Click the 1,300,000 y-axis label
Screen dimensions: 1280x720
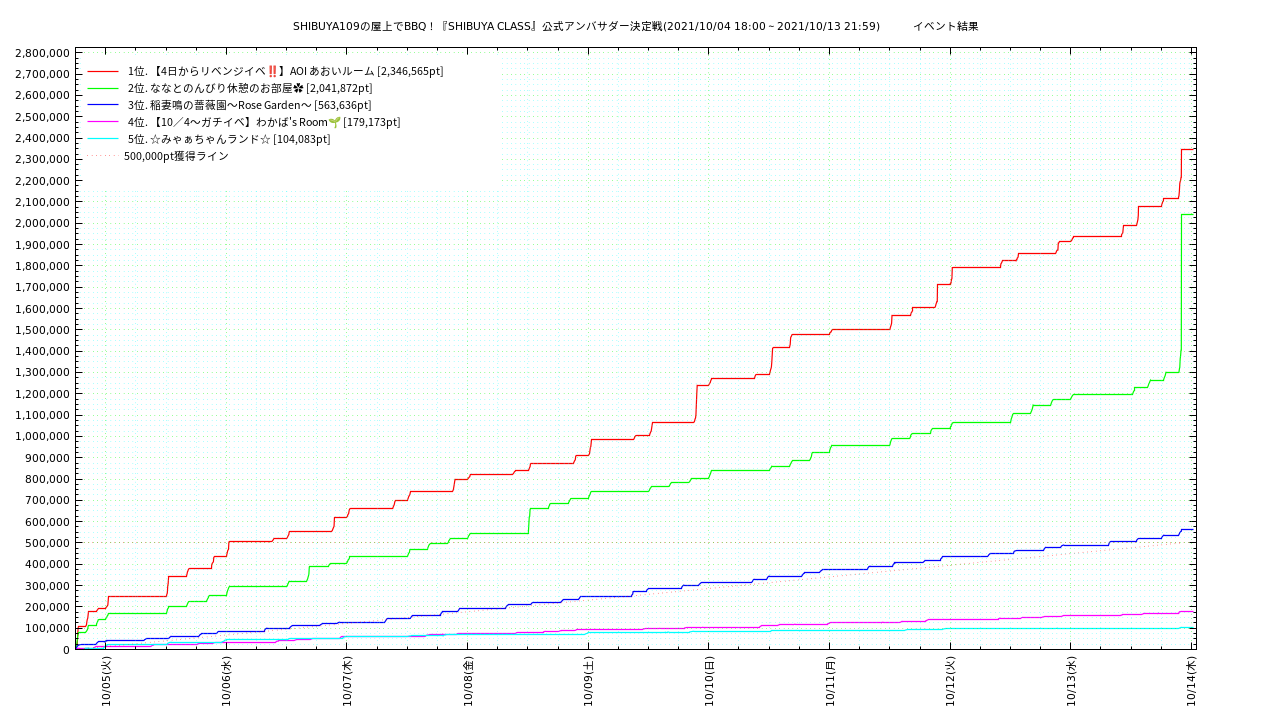click(x=43, y=372)
